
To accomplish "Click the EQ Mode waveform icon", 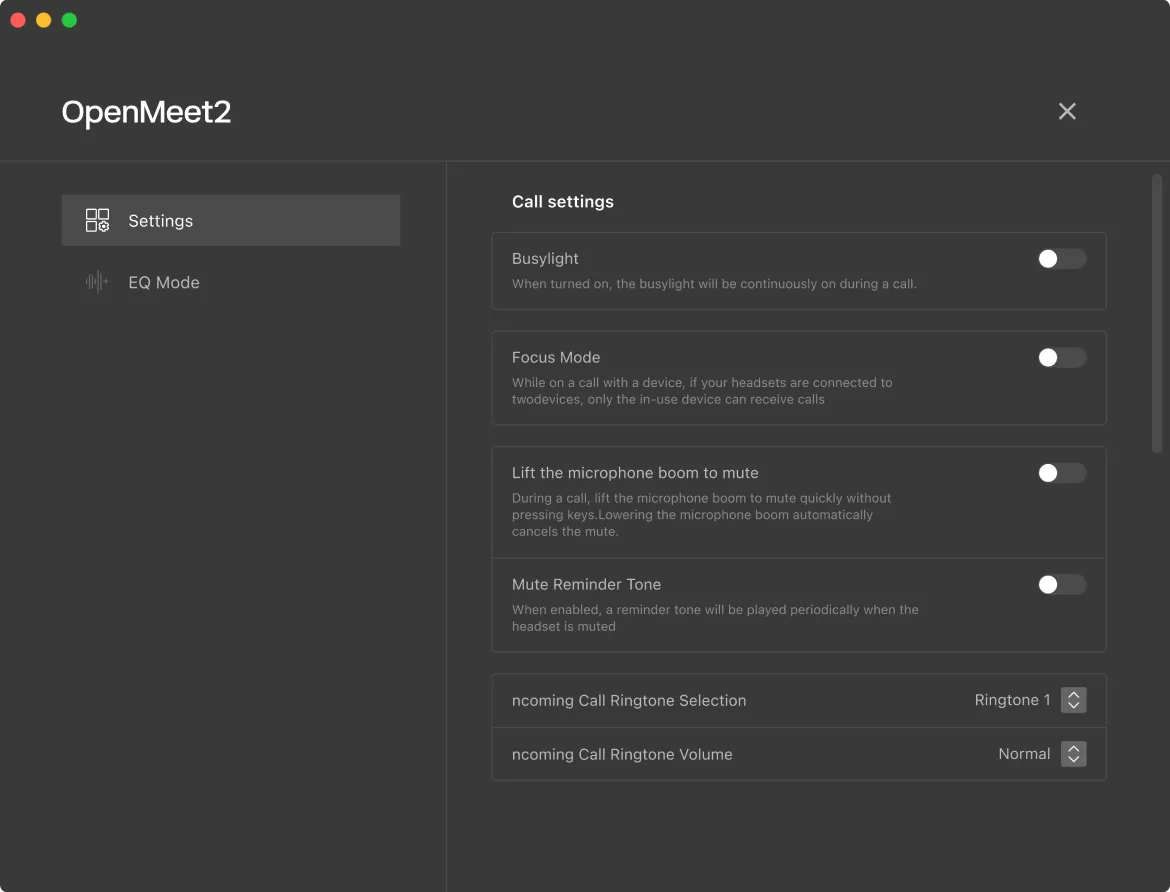I will click(97, 281).
